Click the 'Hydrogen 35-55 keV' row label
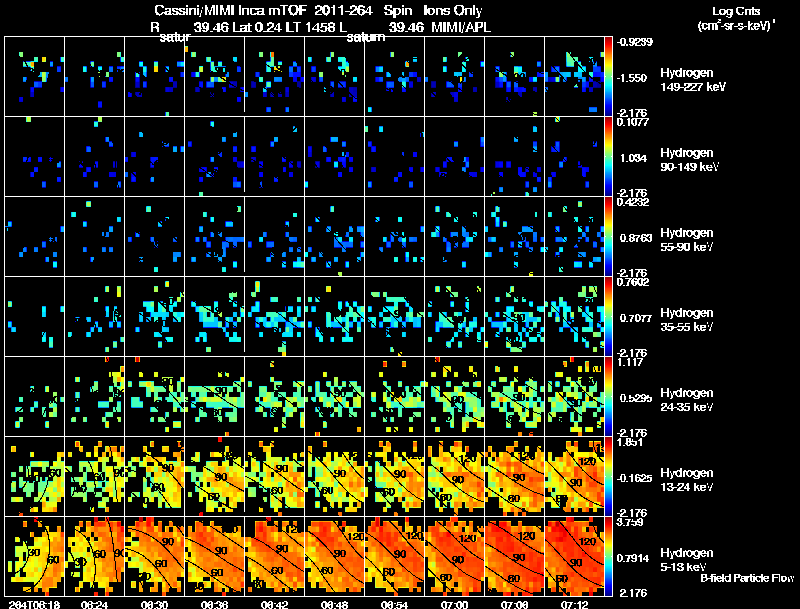This screenshot has width=800, height=609. click(687, 320)
